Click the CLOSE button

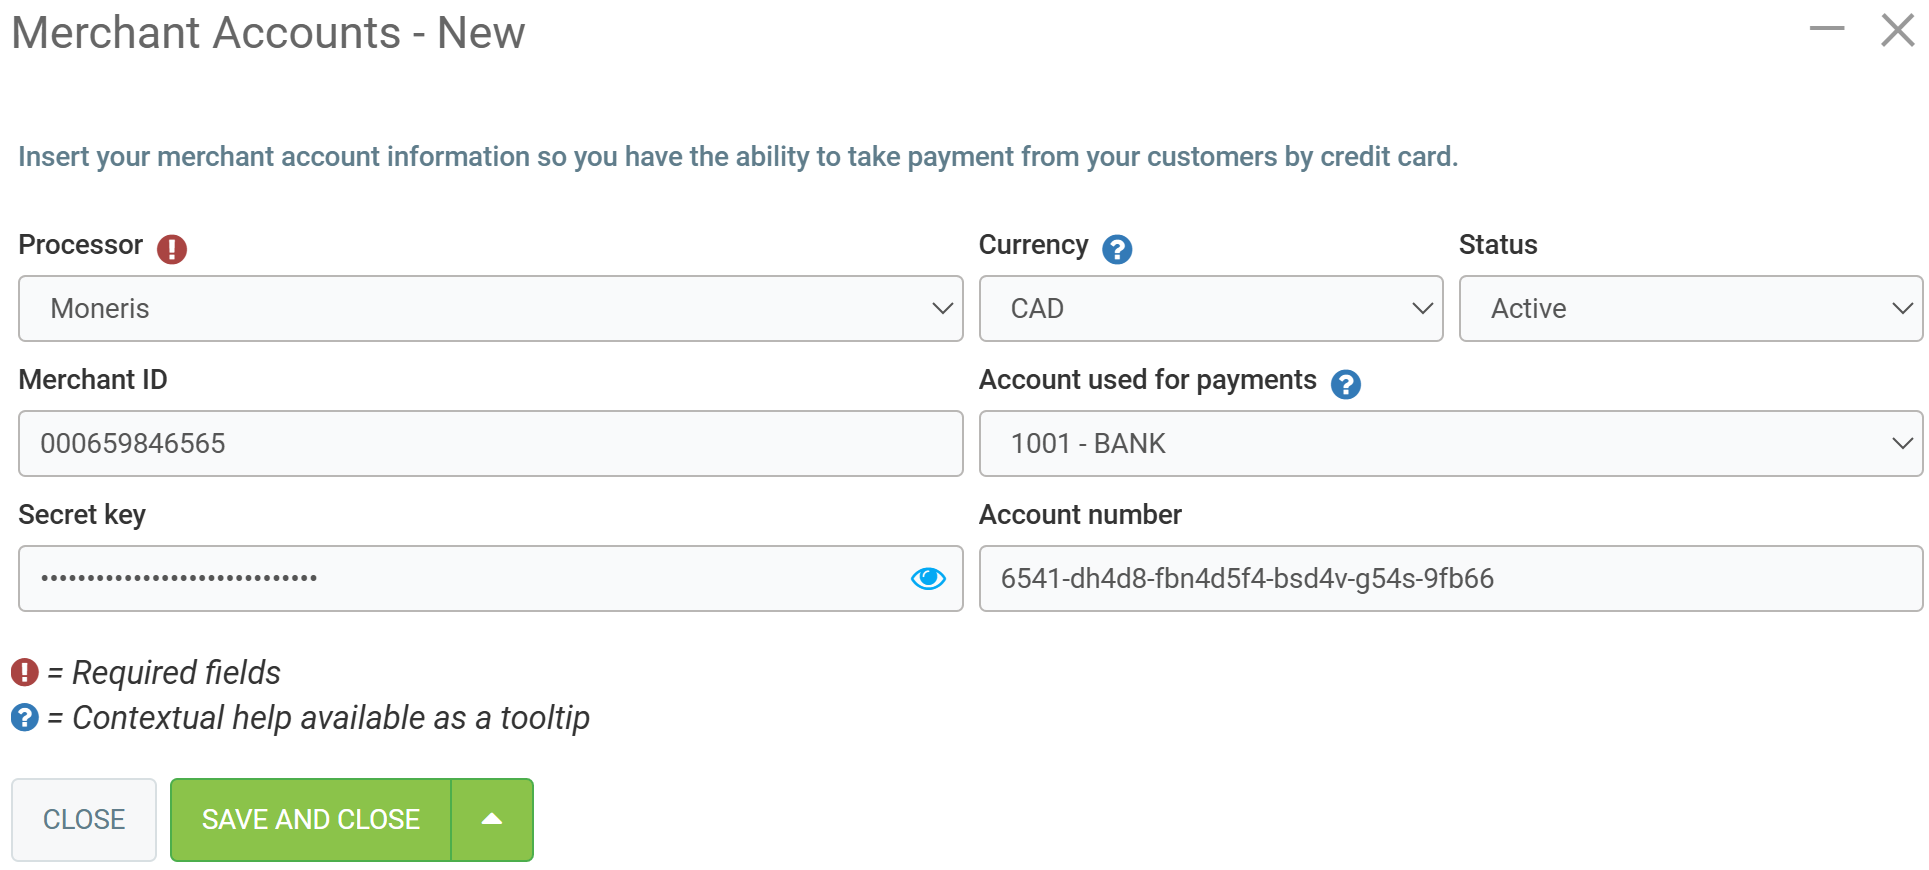[x=84, y=819]
